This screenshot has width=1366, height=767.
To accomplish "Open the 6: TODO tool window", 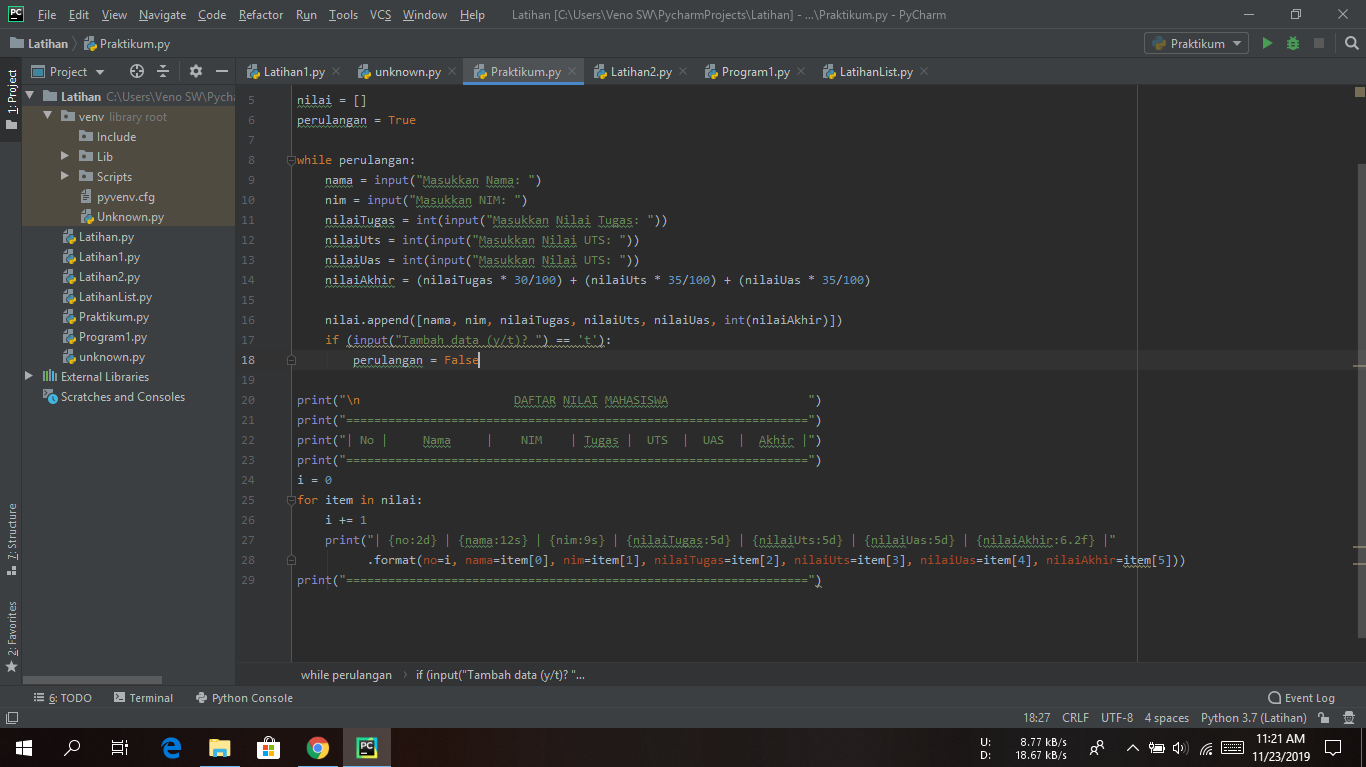I will [x=62, y=698].
